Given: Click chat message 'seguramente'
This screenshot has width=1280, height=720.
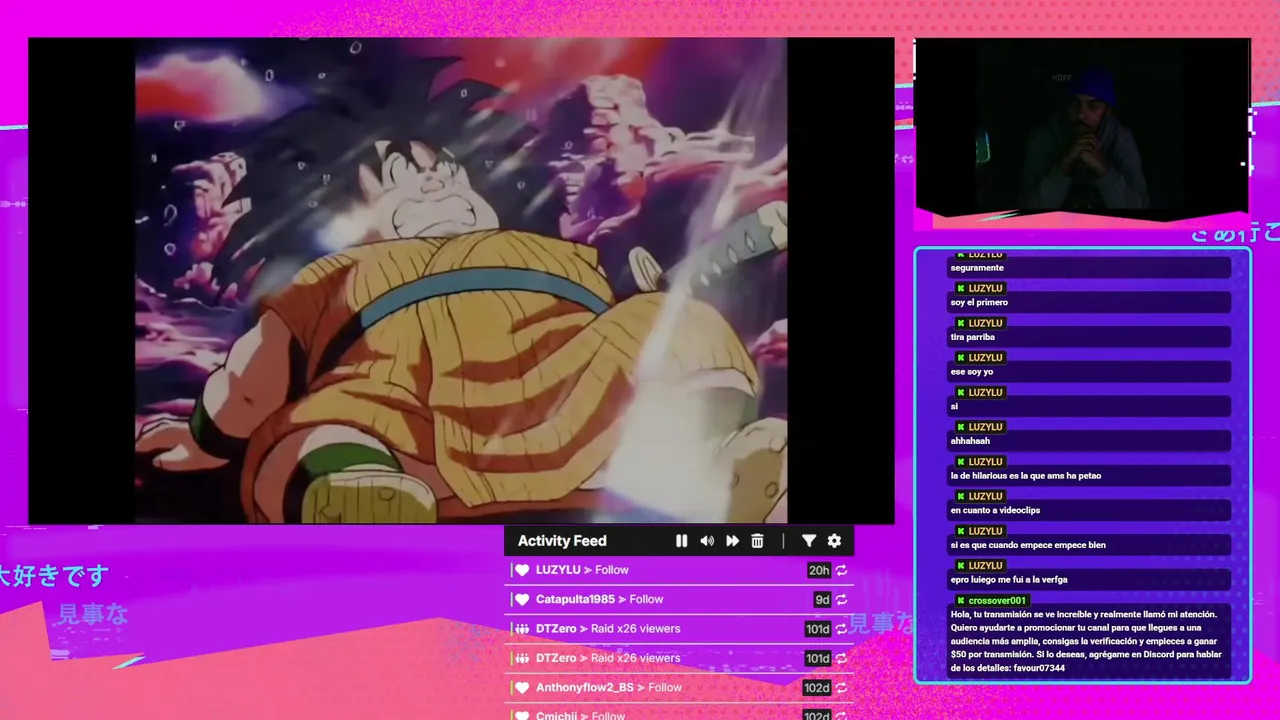Looking at the screenshot, I should tap(977, 268).
